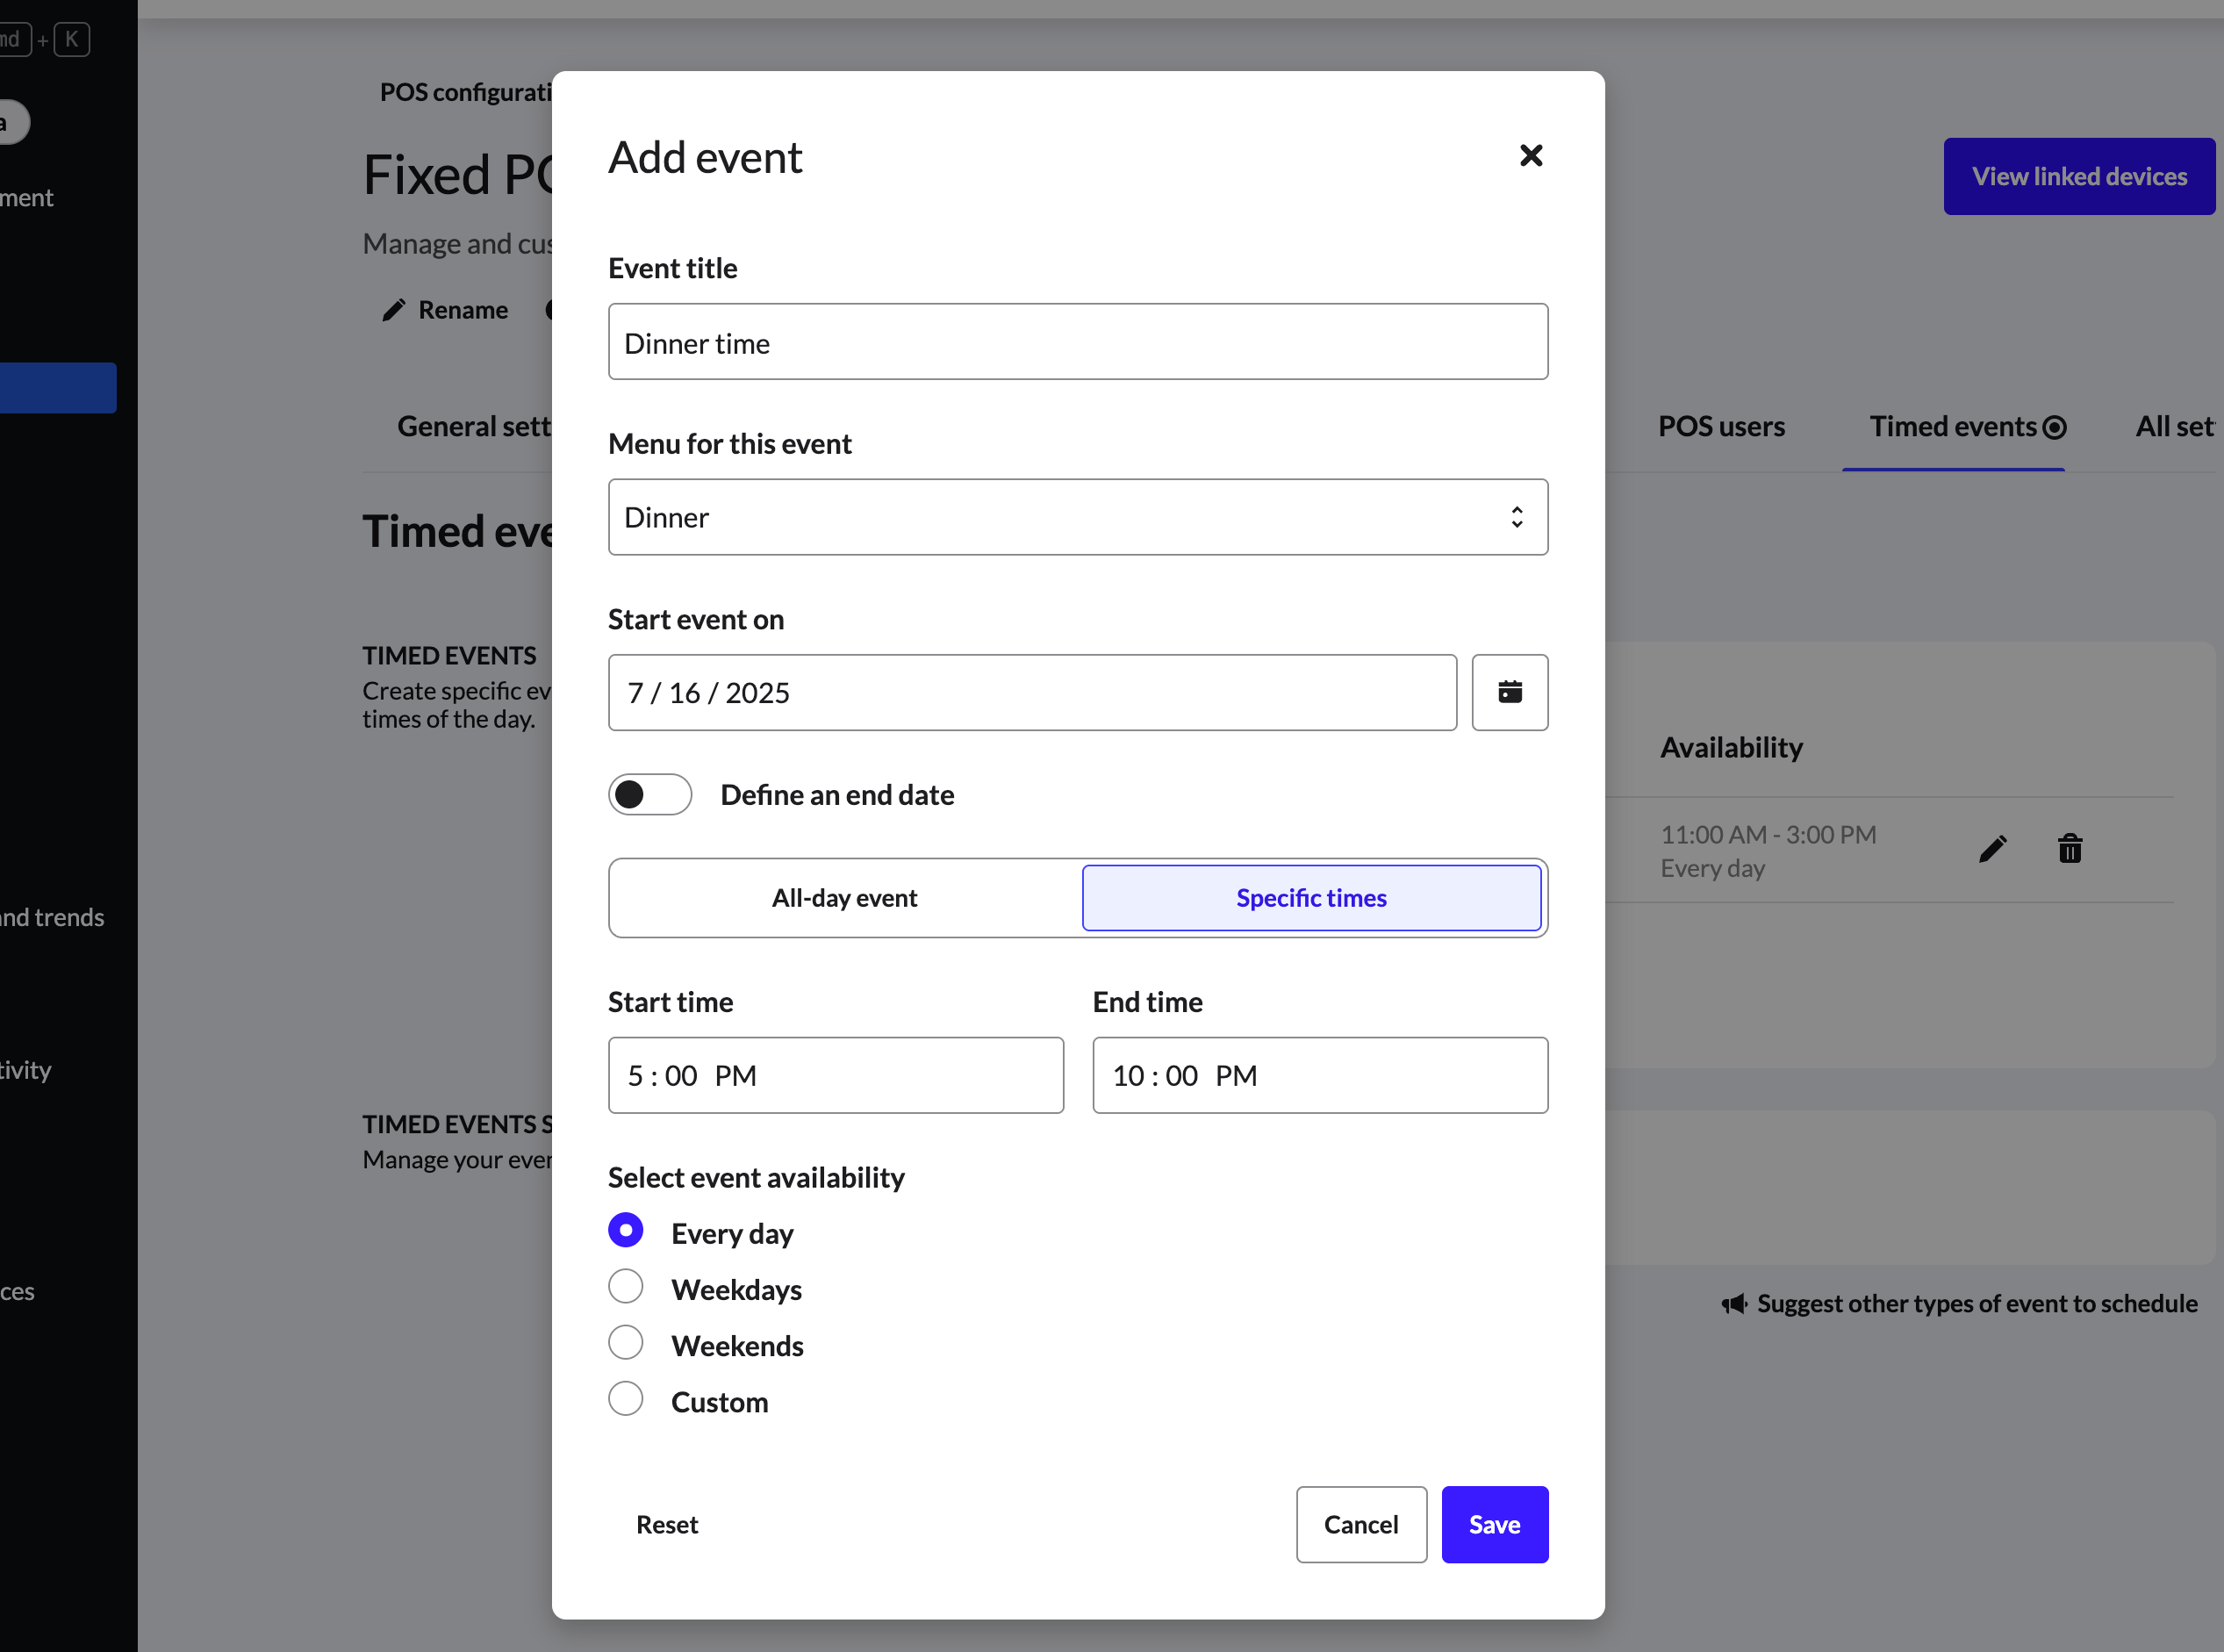Select the Weekdays availability option
Screen dimensions: 2224x1652
point(626,1287)
